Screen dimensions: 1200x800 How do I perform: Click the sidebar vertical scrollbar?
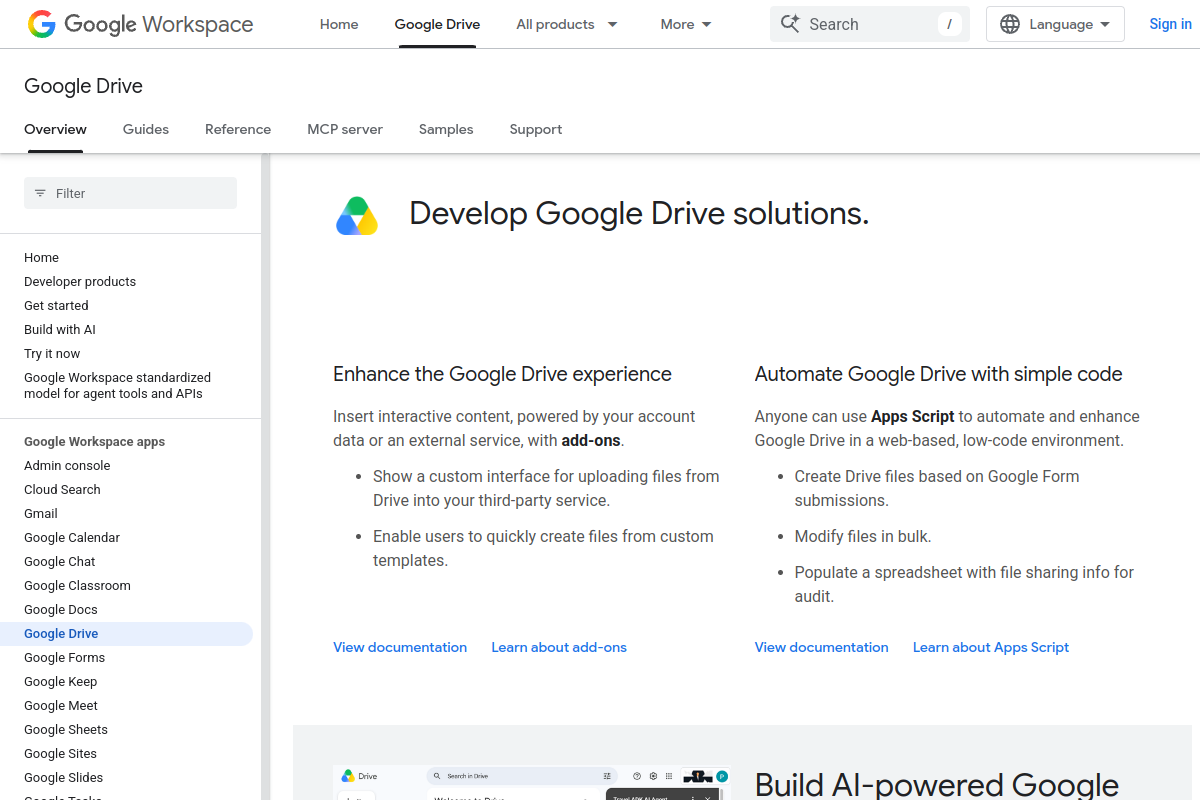(x=266, y=476)
